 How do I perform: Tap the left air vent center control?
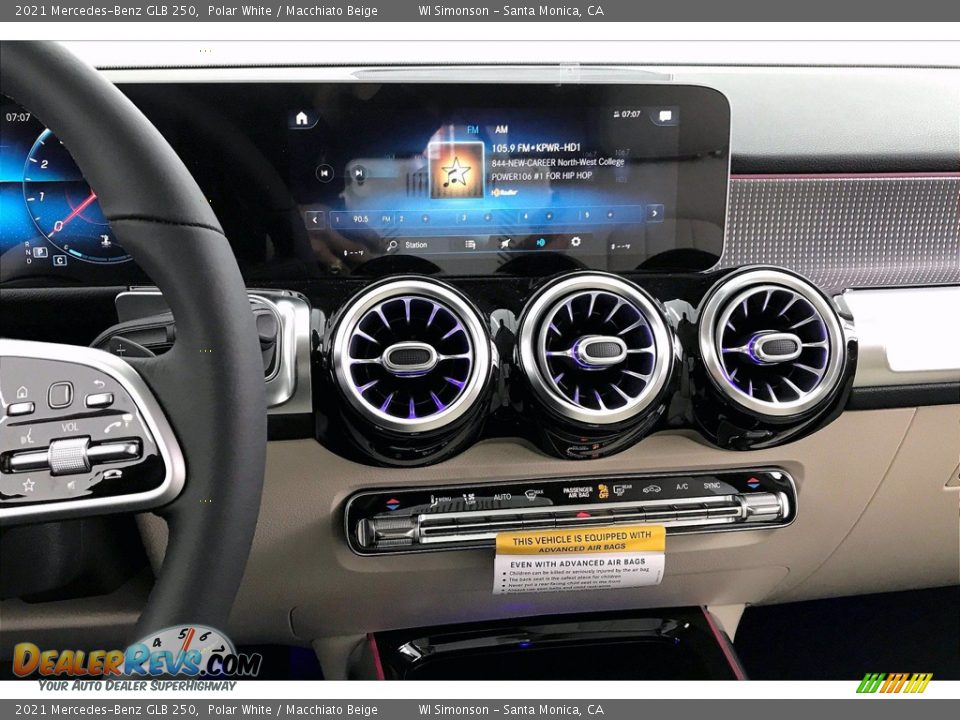click(x=410, y=358)
